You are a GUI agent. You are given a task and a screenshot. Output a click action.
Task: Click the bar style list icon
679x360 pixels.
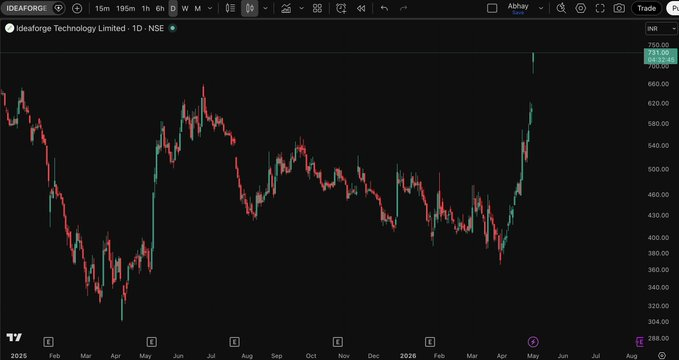click(x=230, y=8)
